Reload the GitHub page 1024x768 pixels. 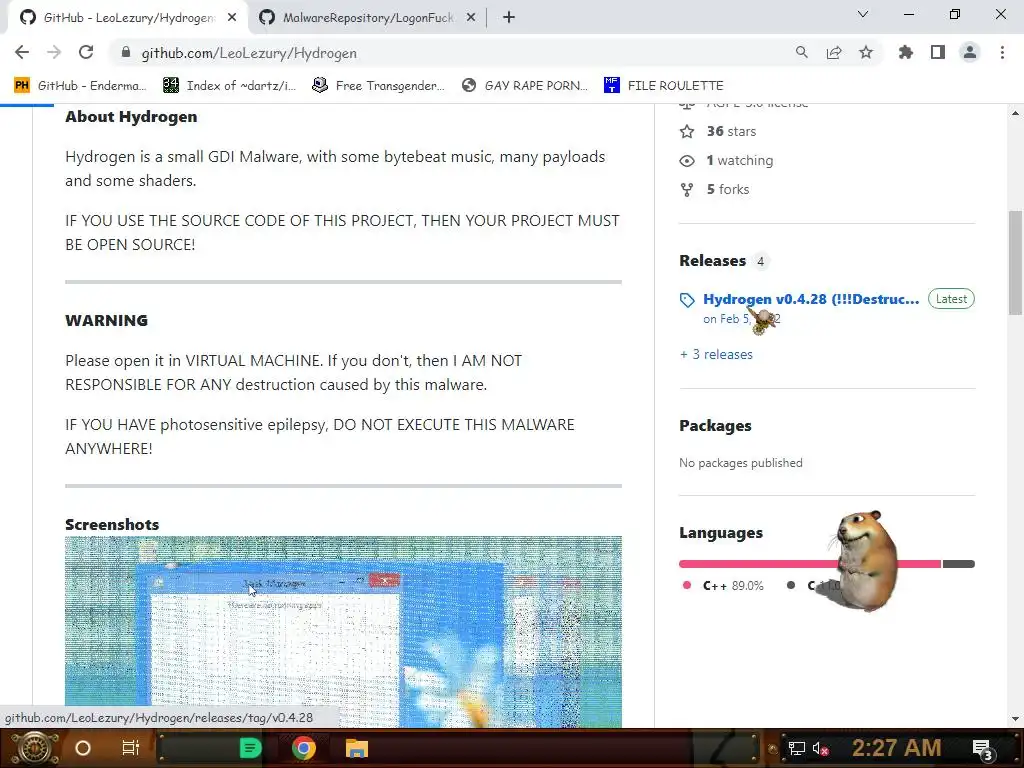86,52
